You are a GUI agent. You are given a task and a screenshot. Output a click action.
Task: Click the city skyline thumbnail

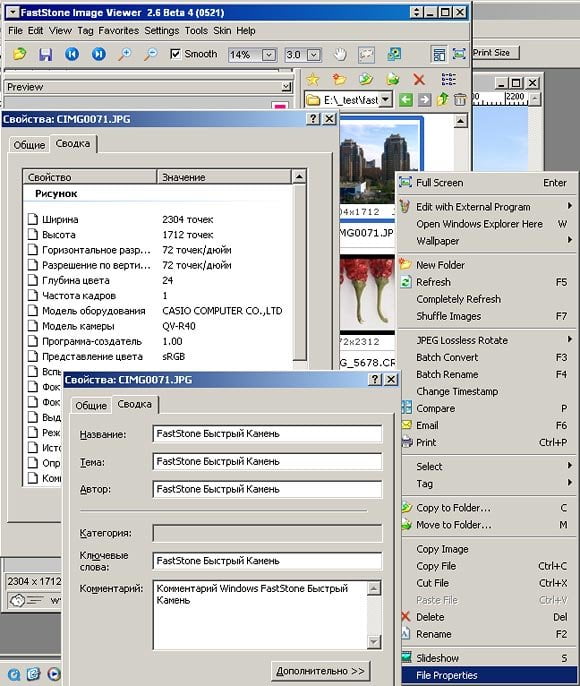pos(379,164)
